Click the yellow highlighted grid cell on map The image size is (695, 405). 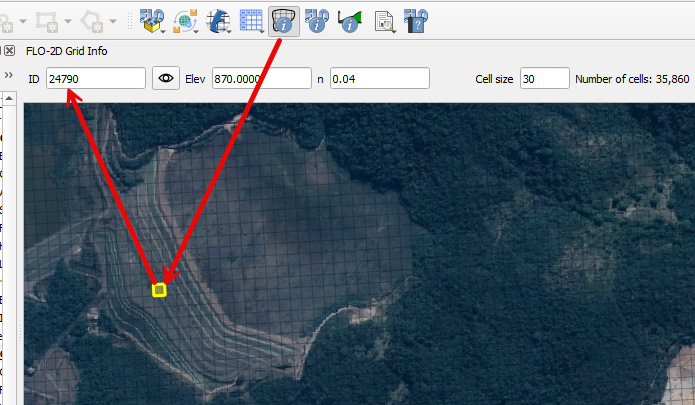click(158, 290)
